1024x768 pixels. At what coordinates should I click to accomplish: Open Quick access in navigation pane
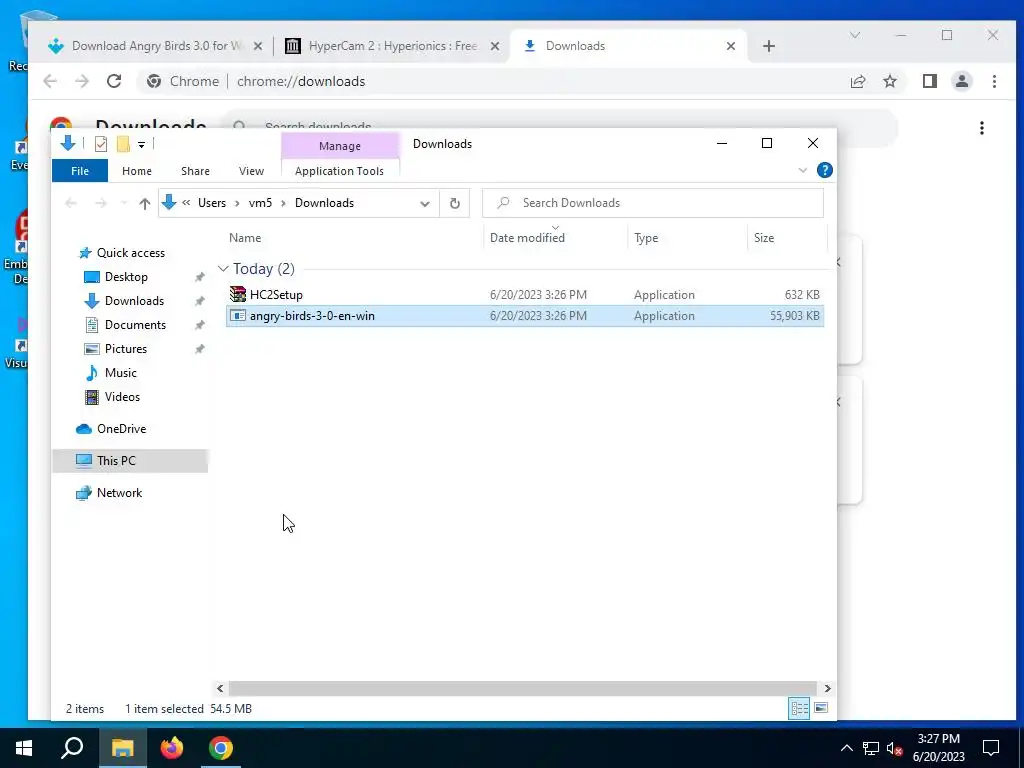click(131, 253)
